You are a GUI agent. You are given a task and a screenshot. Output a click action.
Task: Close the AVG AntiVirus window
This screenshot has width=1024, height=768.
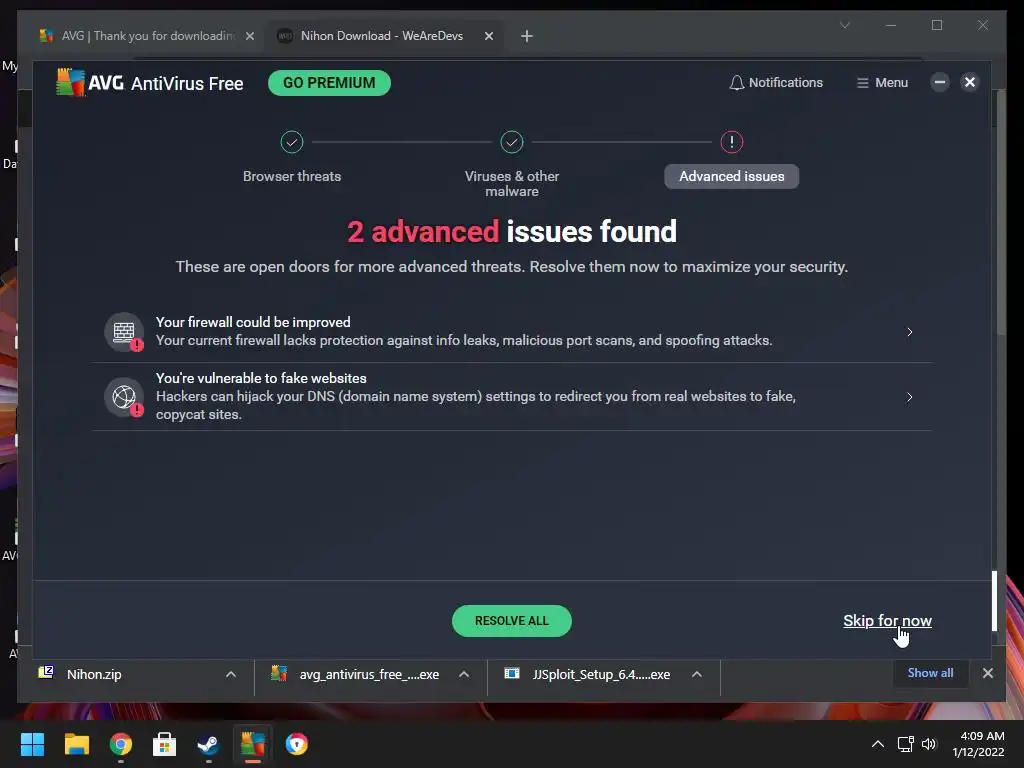pyautogui.click(x=970, y=82)
